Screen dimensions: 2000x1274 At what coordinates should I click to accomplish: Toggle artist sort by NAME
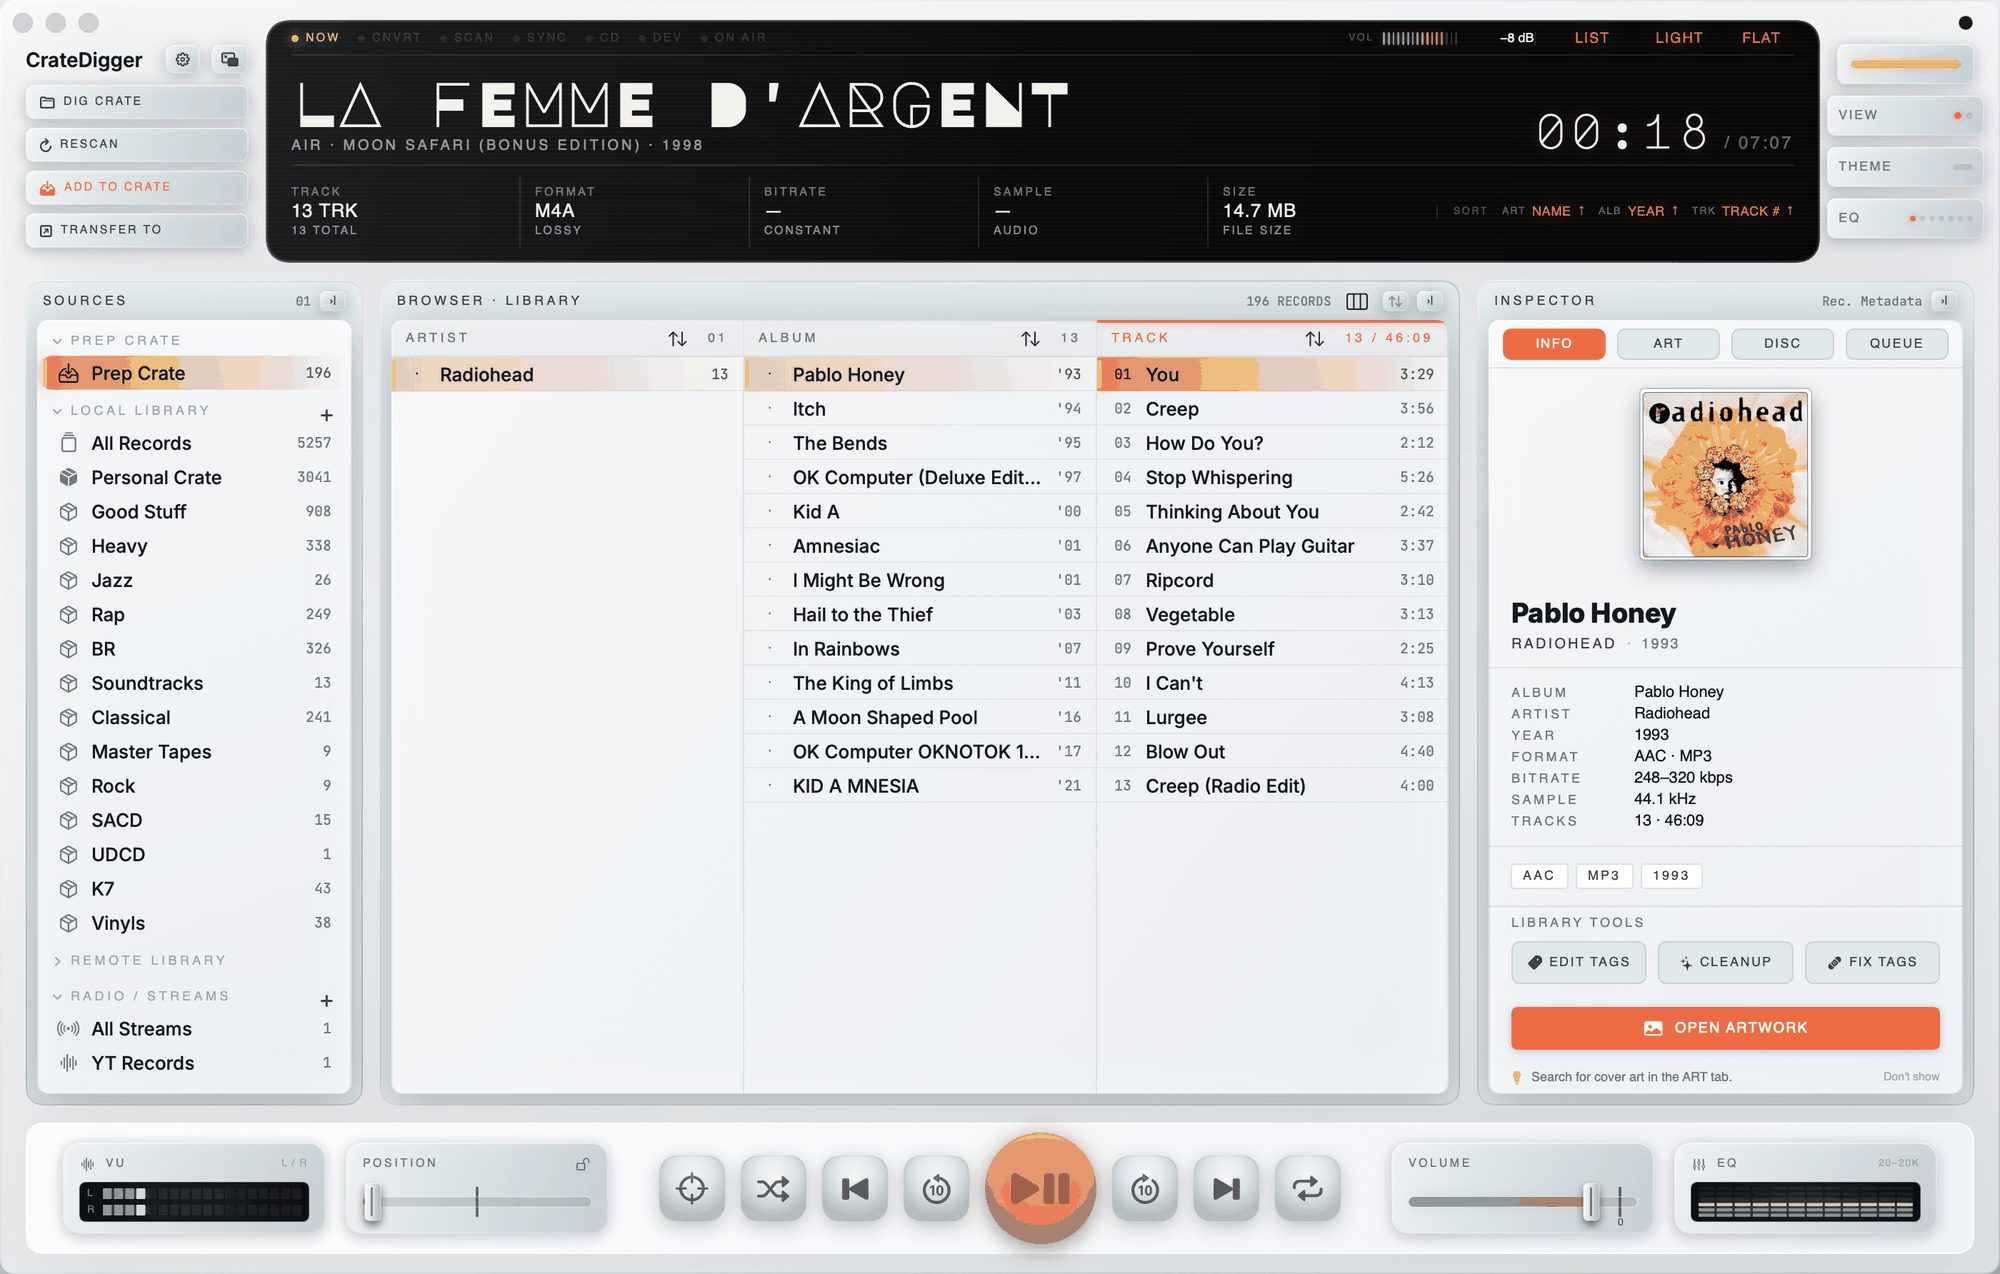pos(1557,211)
